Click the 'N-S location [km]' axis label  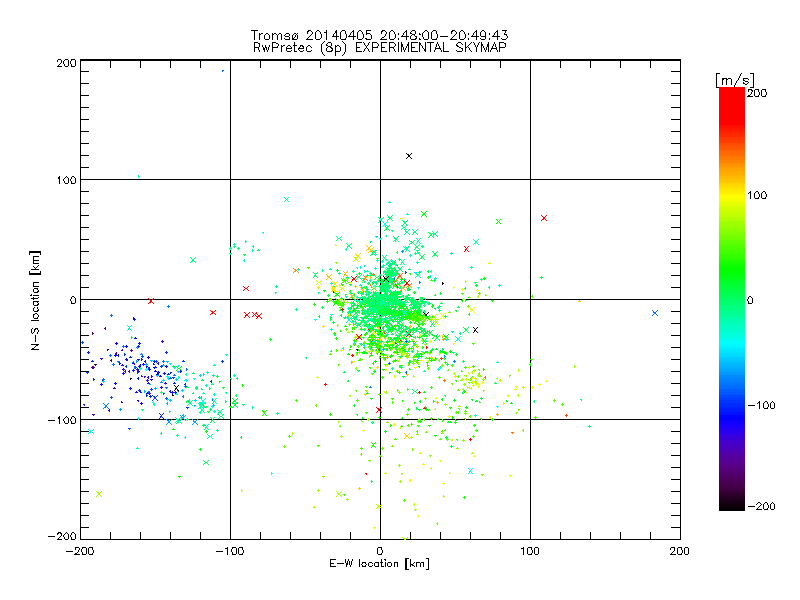pos(35,300)
